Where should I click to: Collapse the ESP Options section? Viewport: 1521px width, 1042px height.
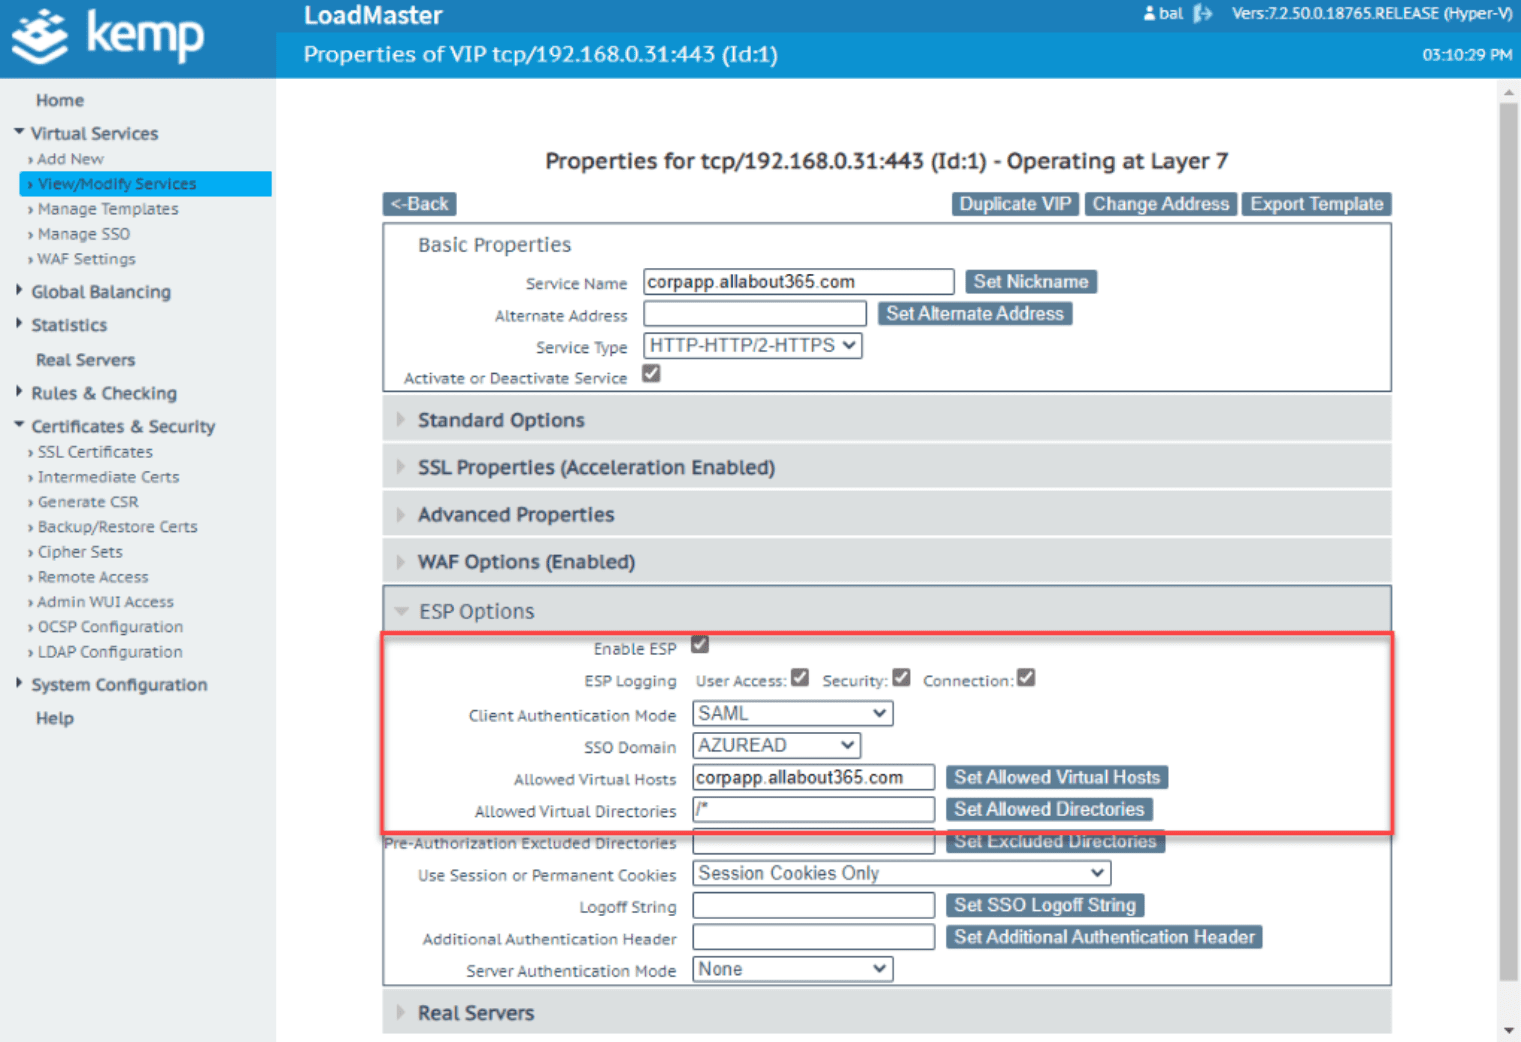coord(886,611)
